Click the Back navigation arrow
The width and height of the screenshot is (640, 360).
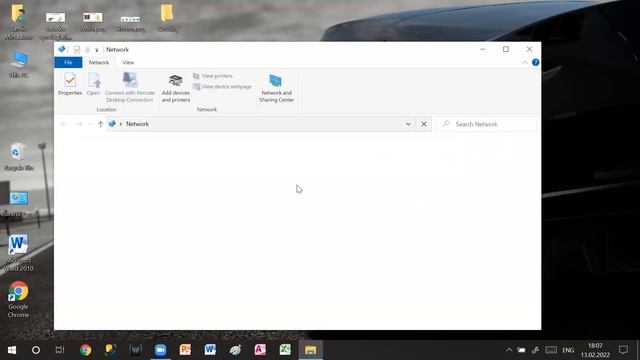pos(64,124)
